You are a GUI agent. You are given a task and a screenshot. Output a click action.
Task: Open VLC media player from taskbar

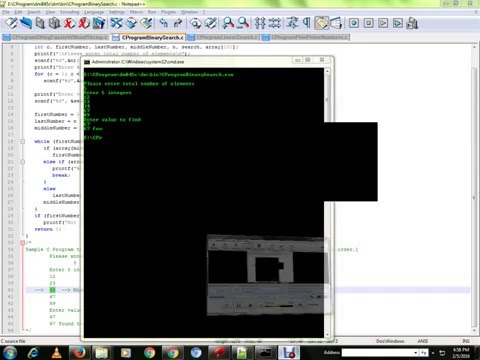pos(56,353)
